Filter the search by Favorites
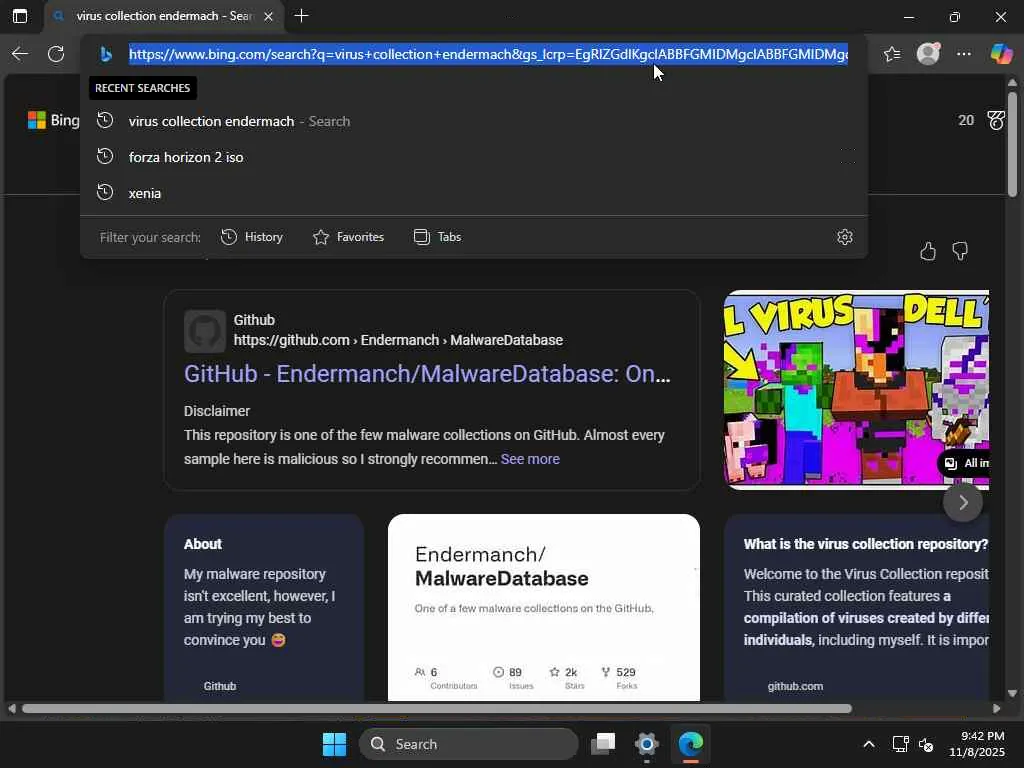Viewport: 1024px width, 768px height. click(x=348, y=237)
